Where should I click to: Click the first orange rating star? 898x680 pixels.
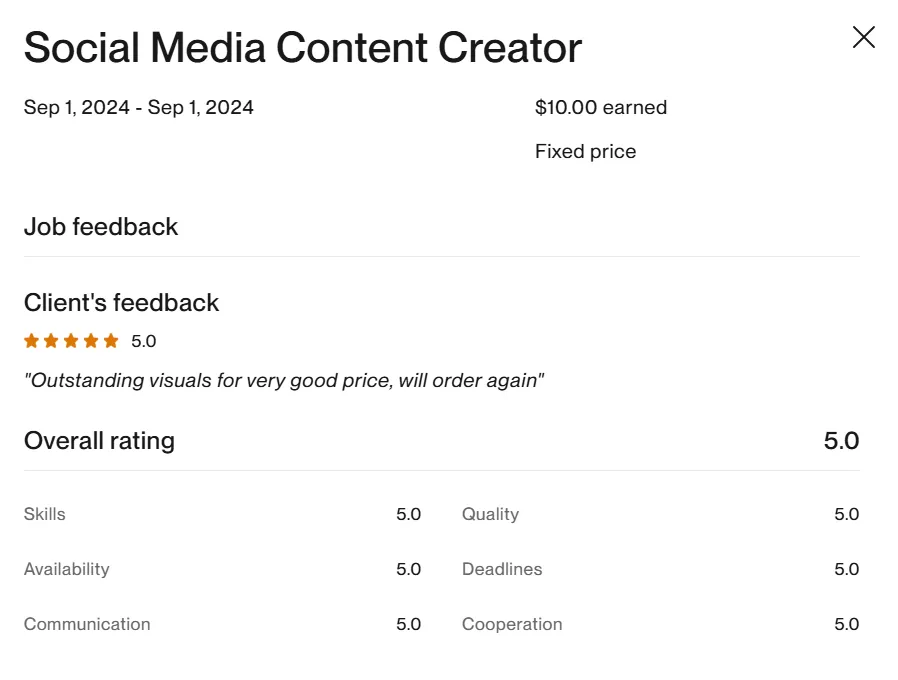(x=31, y=341)
